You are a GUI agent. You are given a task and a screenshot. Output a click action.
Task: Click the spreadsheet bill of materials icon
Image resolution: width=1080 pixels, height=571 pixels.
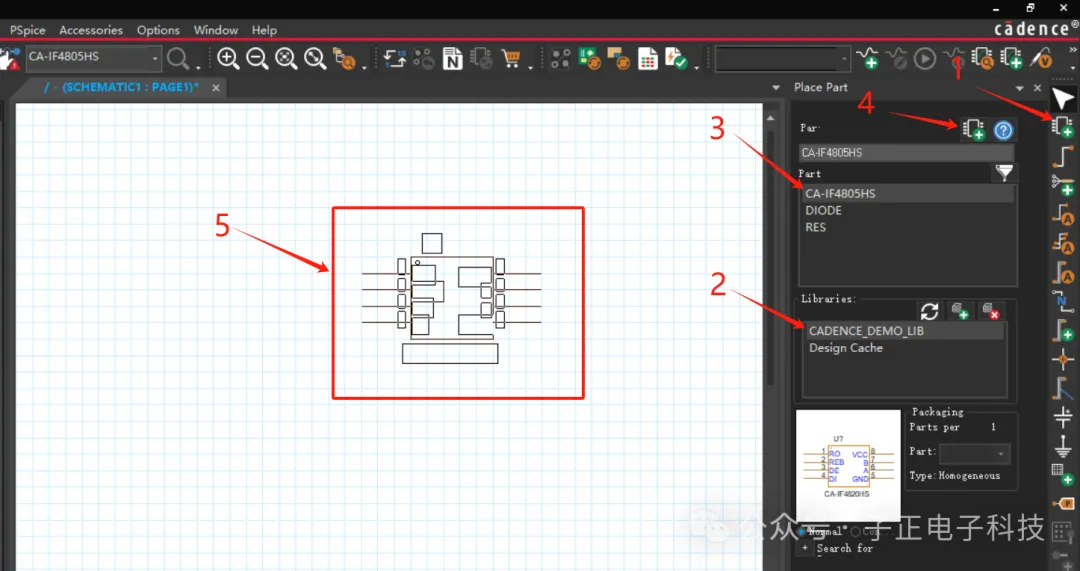pos(647,59)
